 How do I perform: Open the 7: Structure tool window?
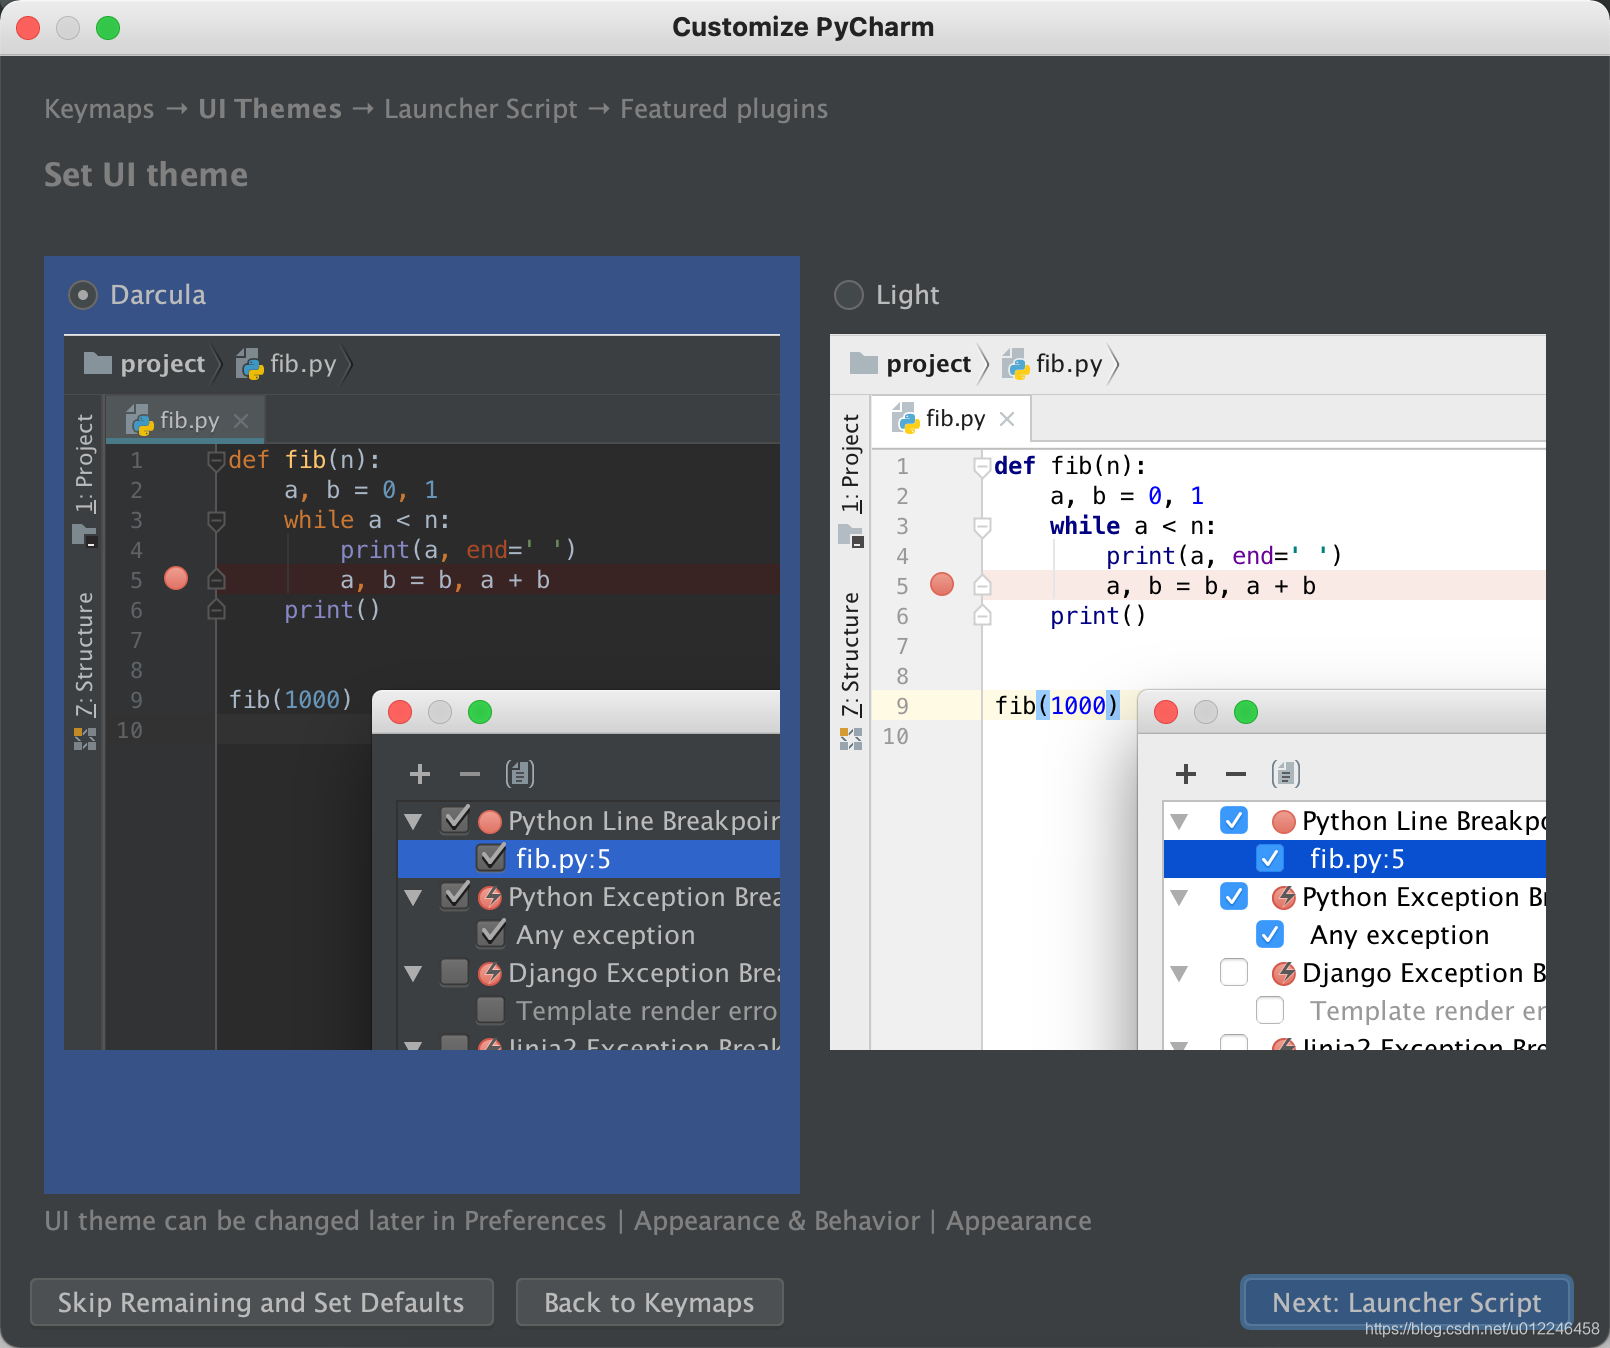(84, 650)
